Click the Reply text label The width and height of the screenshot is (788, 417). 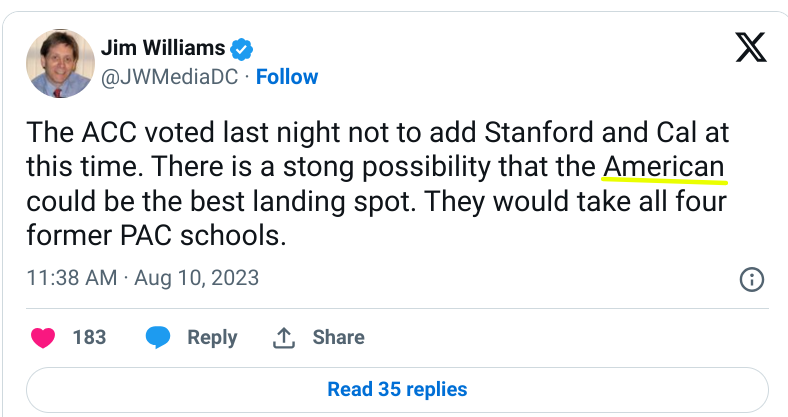(212, 337)
